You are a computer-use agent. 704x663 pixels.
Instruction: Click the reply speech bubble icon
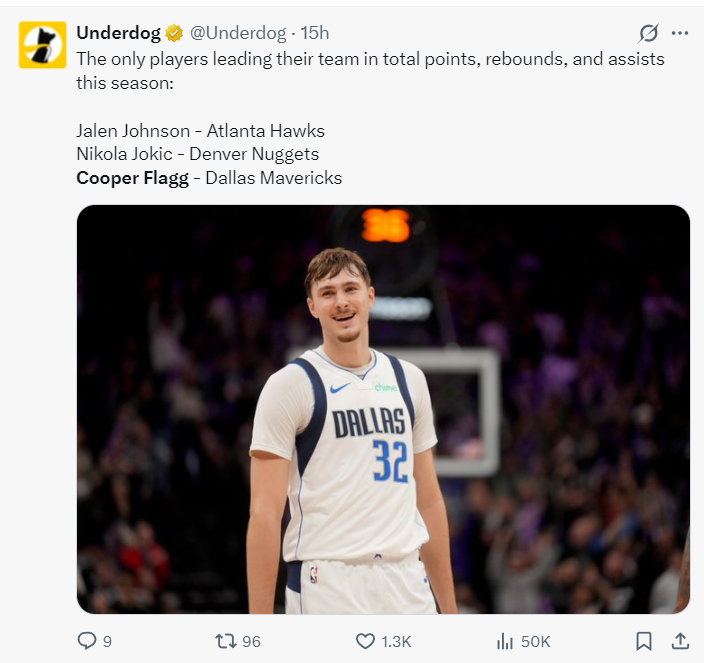87,641
